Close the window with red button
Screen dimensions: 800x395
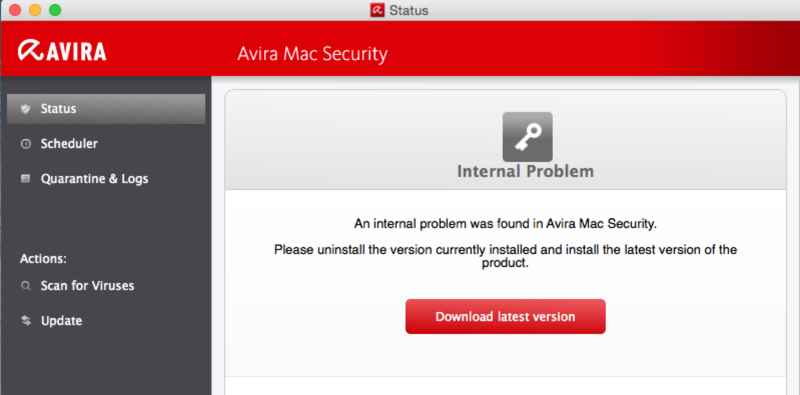[x=15, y=10]
